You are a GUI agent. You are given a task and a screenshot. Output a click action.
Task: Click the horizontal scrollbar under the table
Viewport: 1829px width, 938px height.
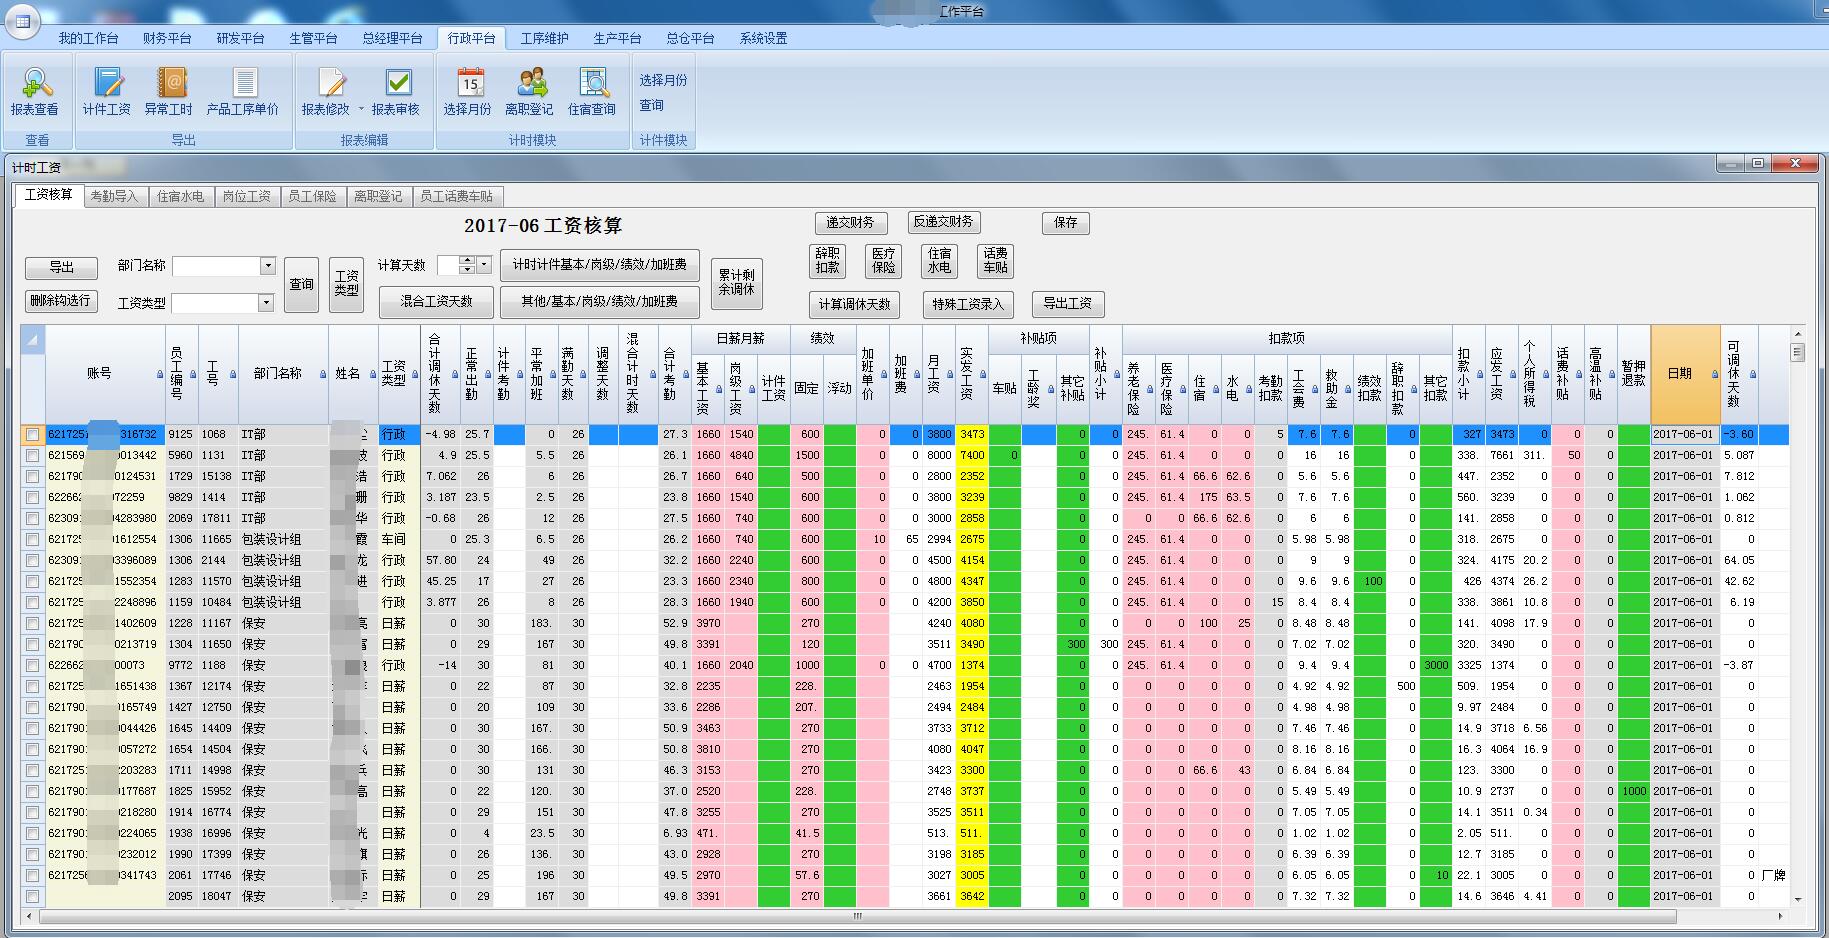pos(856,916)
